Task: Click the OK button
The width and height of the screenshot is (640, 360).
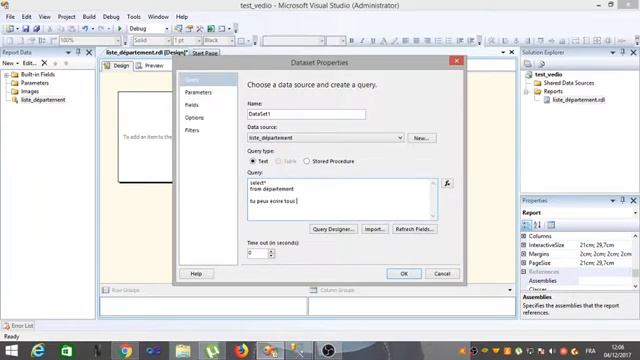Action: [404, 274]
